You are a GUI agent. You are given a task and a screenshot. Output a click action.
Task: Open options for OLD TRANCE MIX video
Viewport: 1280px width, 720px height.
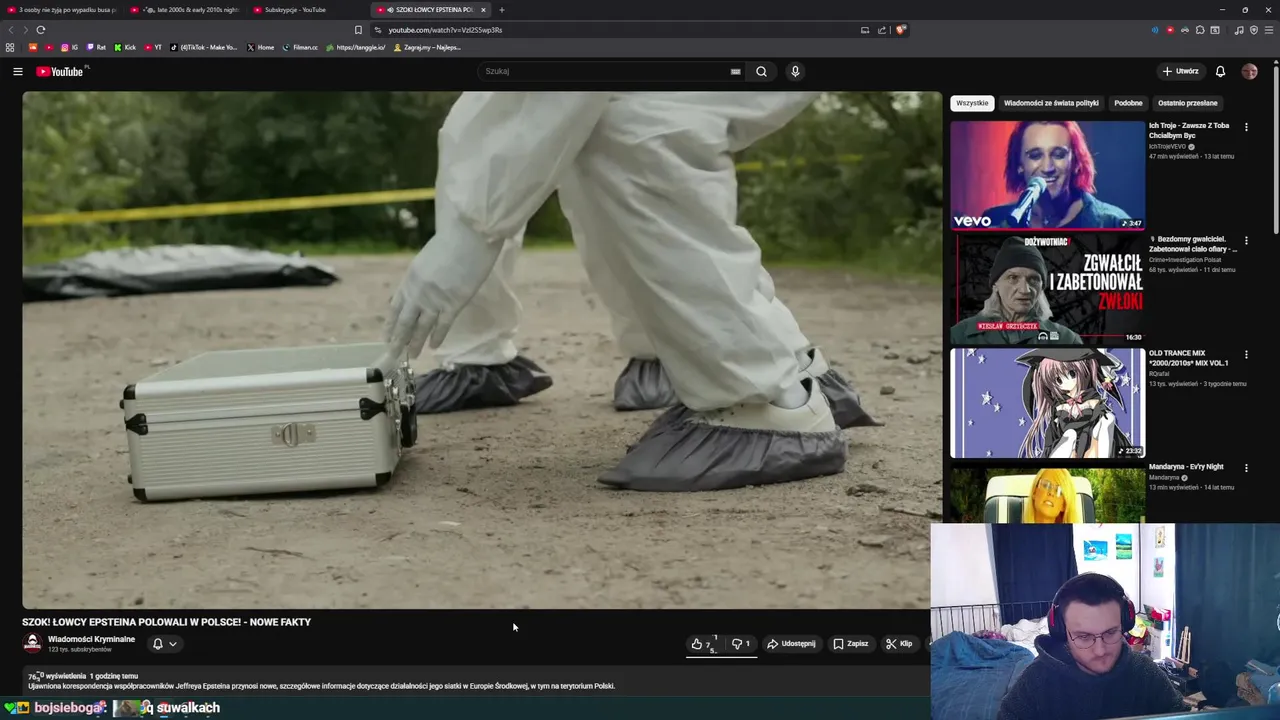point(1246,354)
